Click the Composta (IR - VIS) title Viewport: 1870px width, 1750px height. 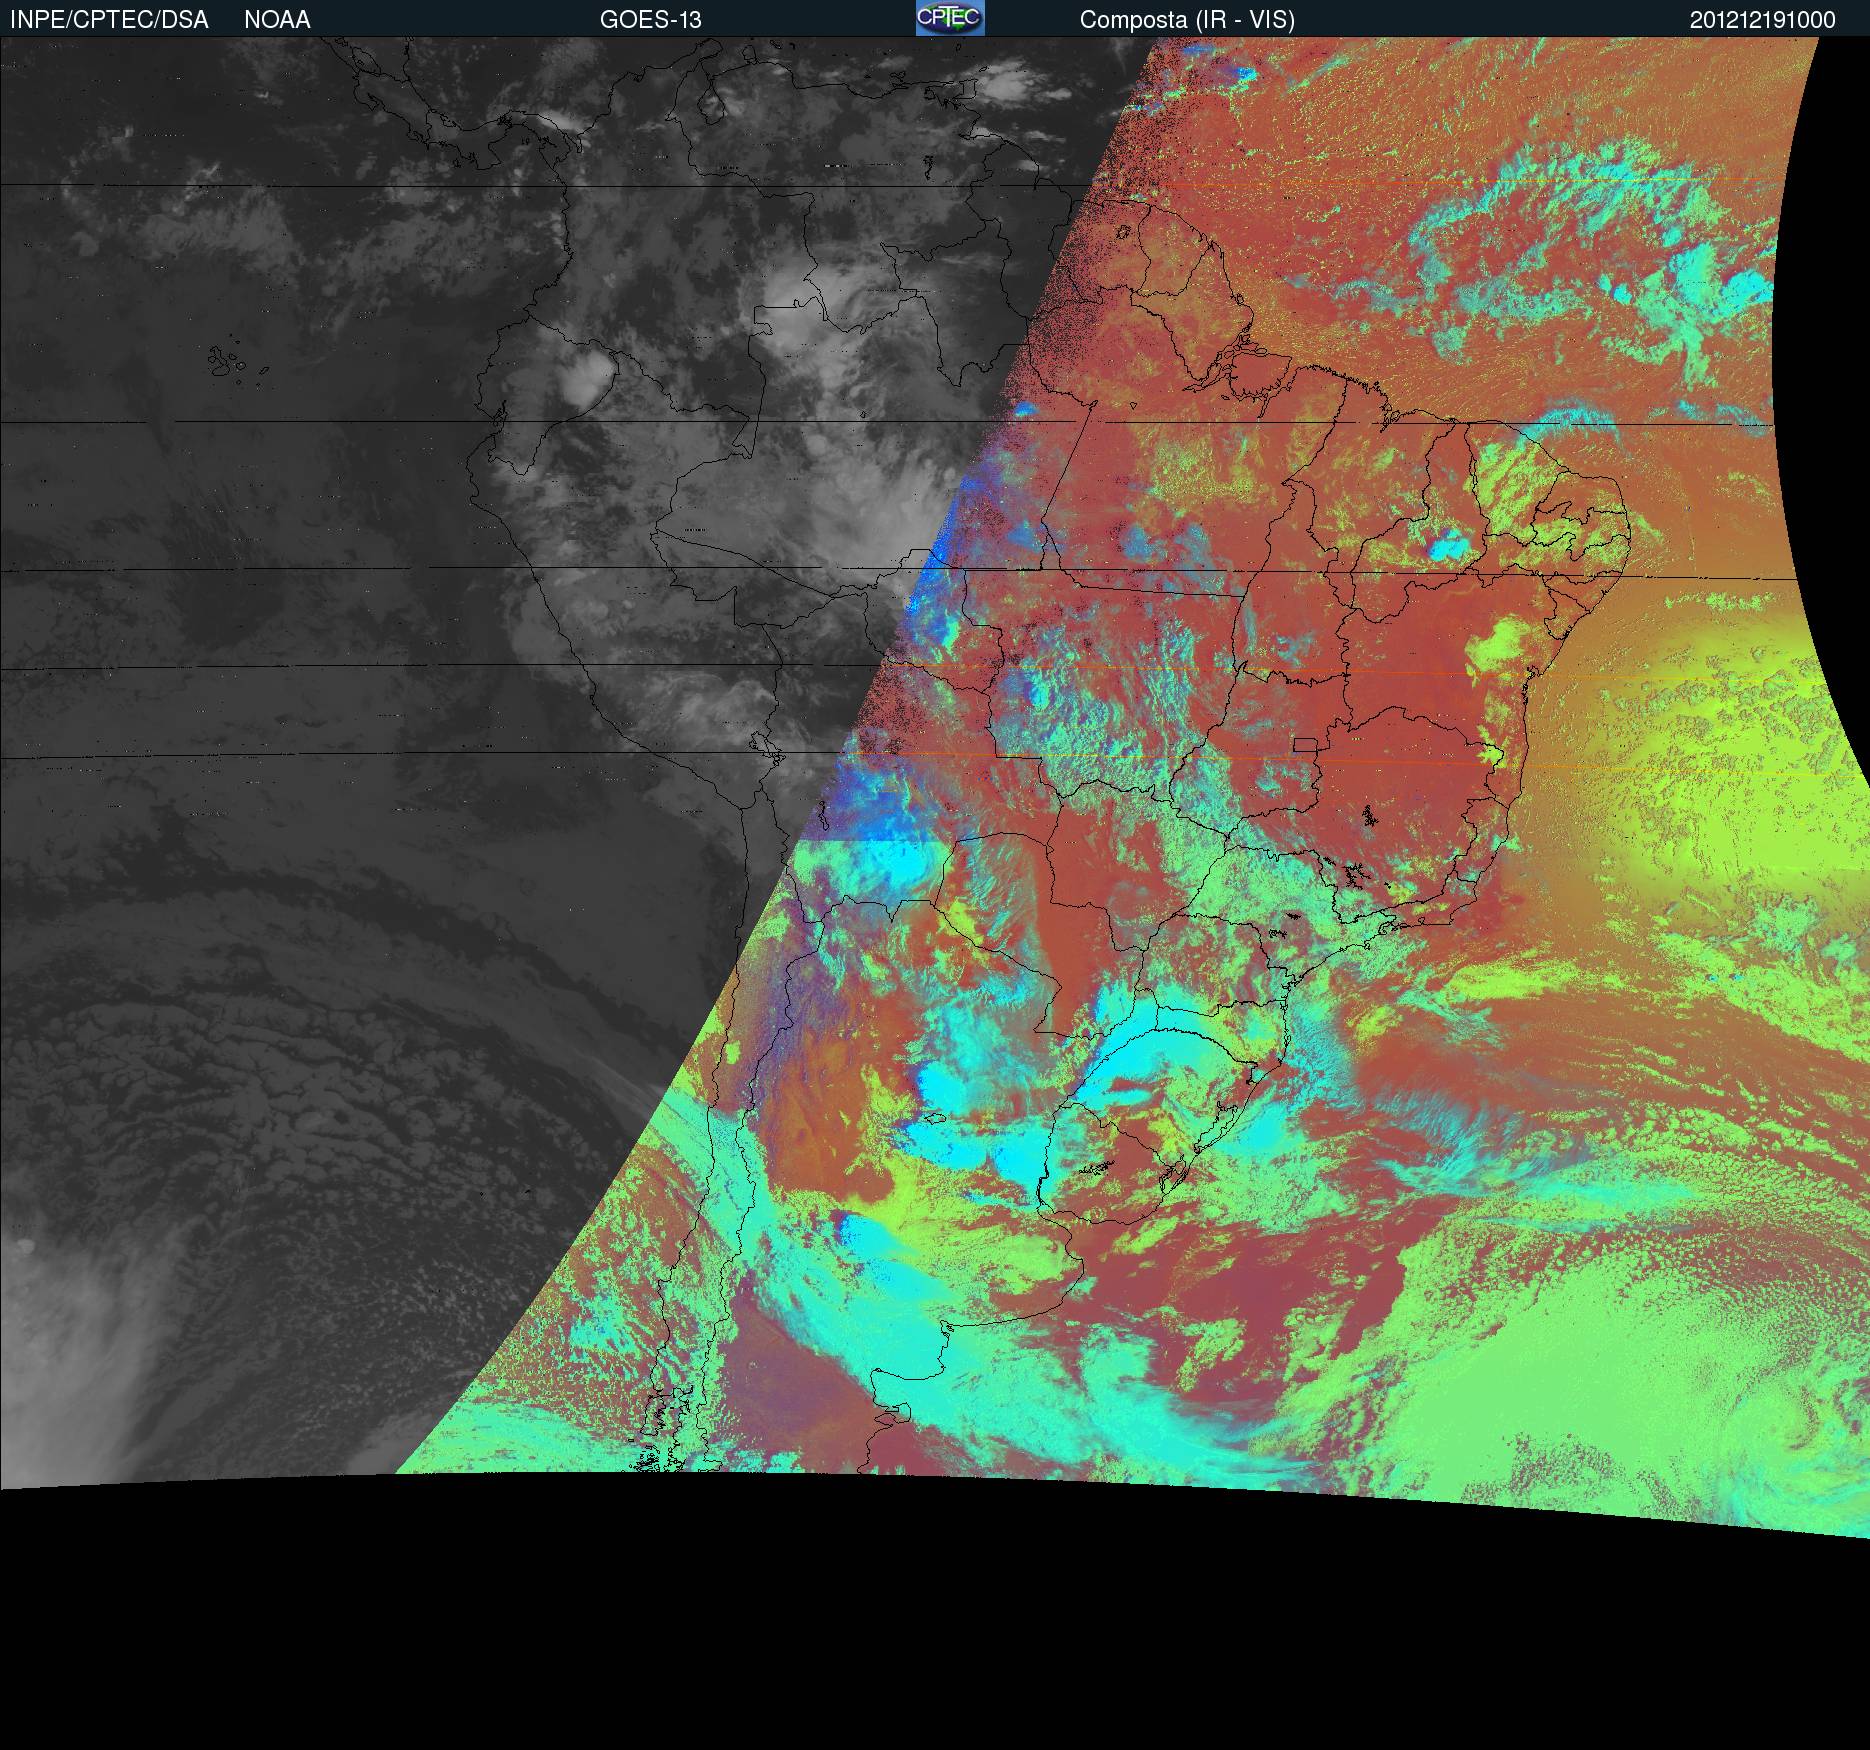1187,20
